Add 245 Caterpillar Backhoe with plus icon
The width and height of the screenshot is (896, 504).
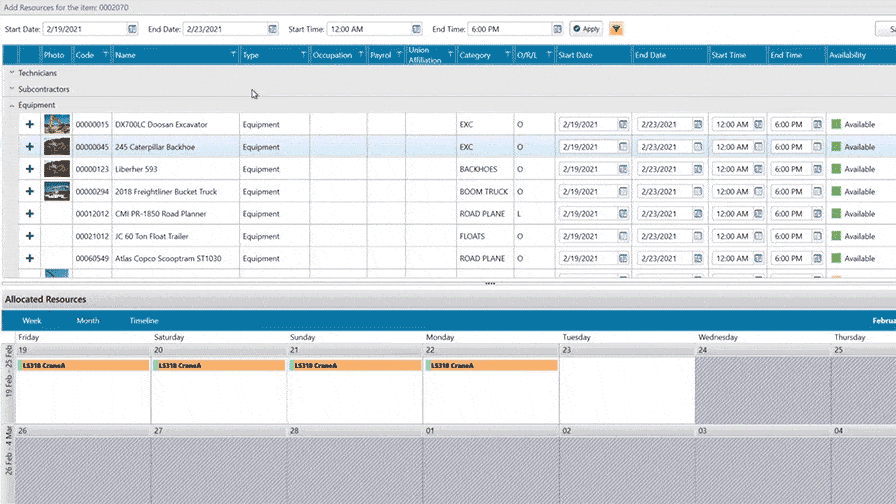(30, 147)
